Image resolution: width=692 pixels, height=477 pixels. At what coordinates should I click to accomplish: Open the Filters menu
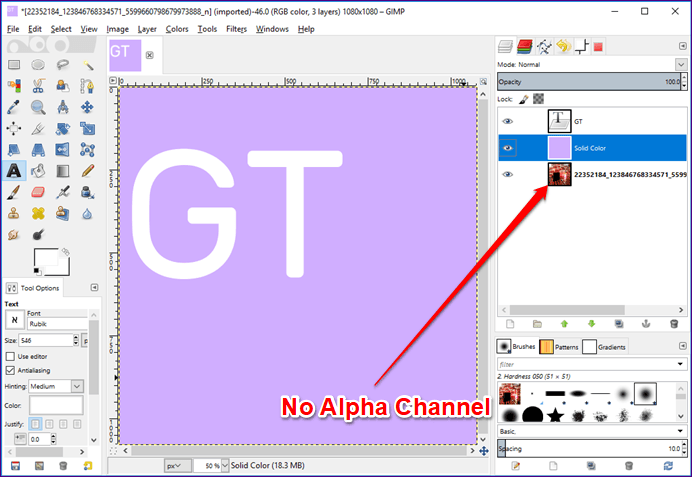pyautogui.click(x=237, y=29)
